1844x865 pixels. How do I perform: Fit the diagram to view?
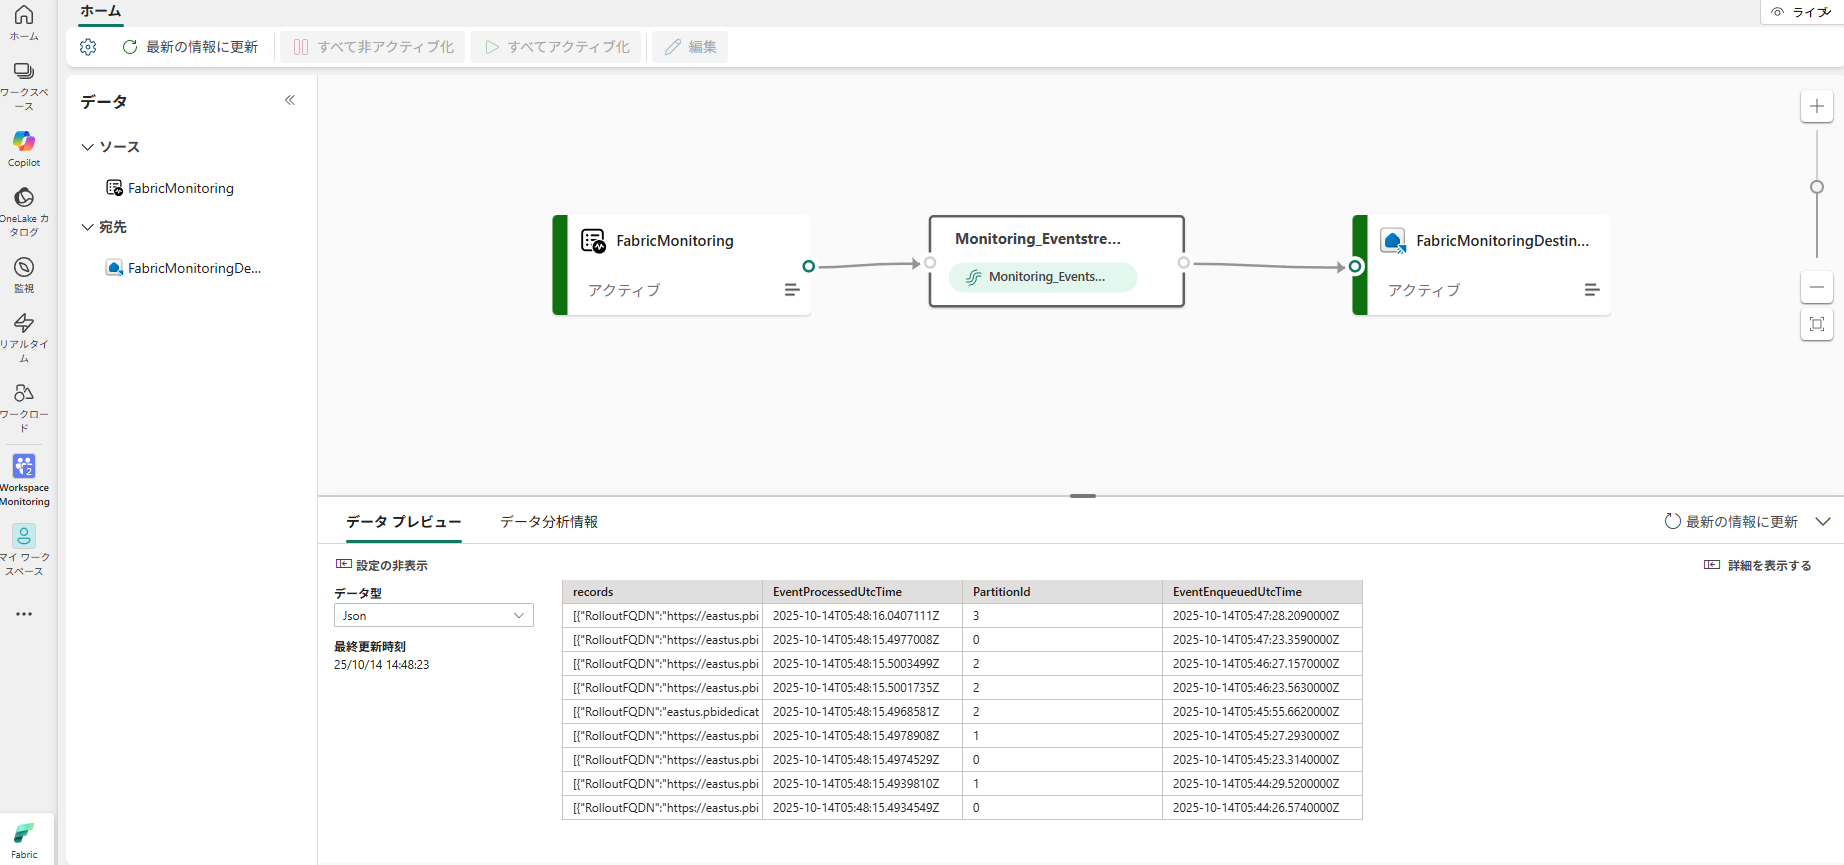[1817, 324]
